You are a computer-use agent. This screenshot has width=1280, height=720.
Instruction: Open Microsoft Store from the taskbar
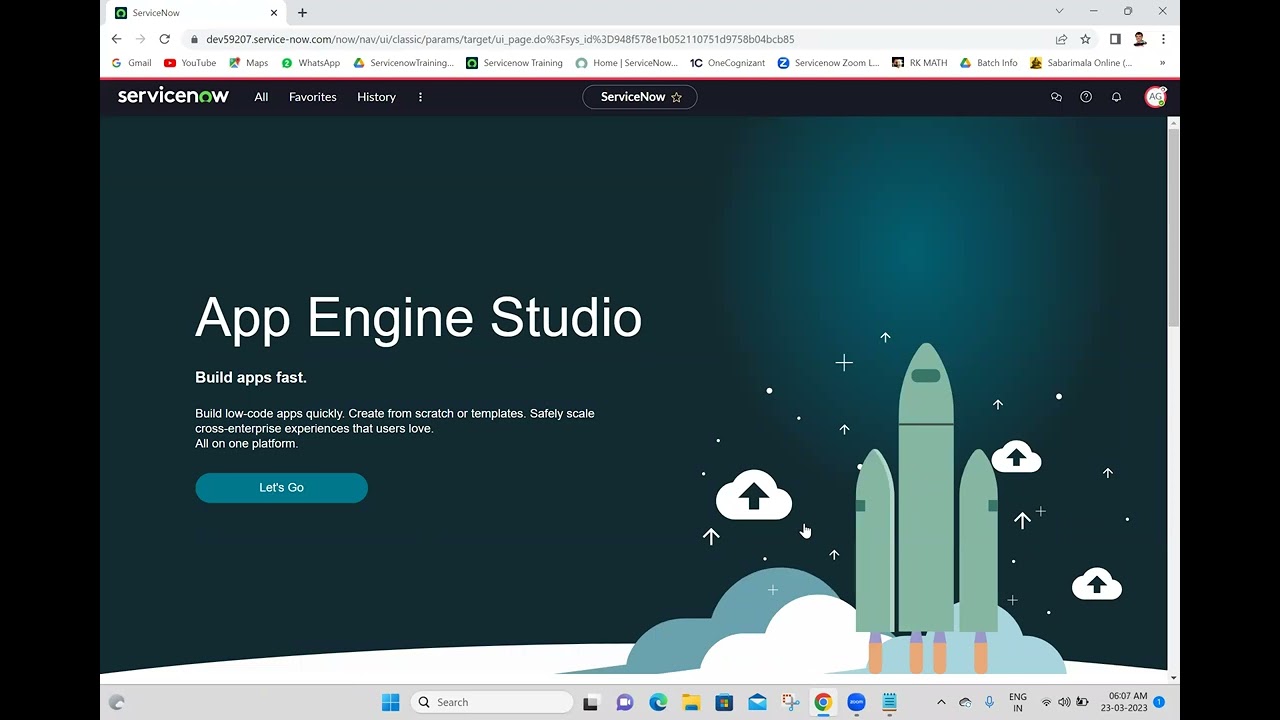point(724,702)
